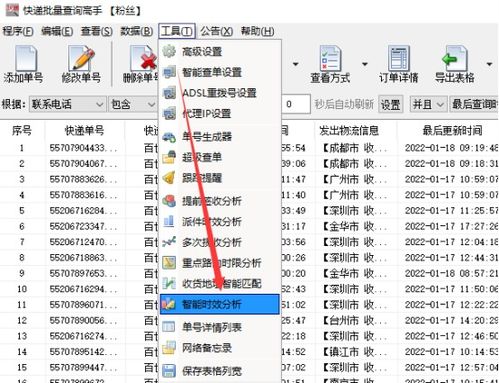Click horn icon beside 跟踪提醒

[169, 178]
